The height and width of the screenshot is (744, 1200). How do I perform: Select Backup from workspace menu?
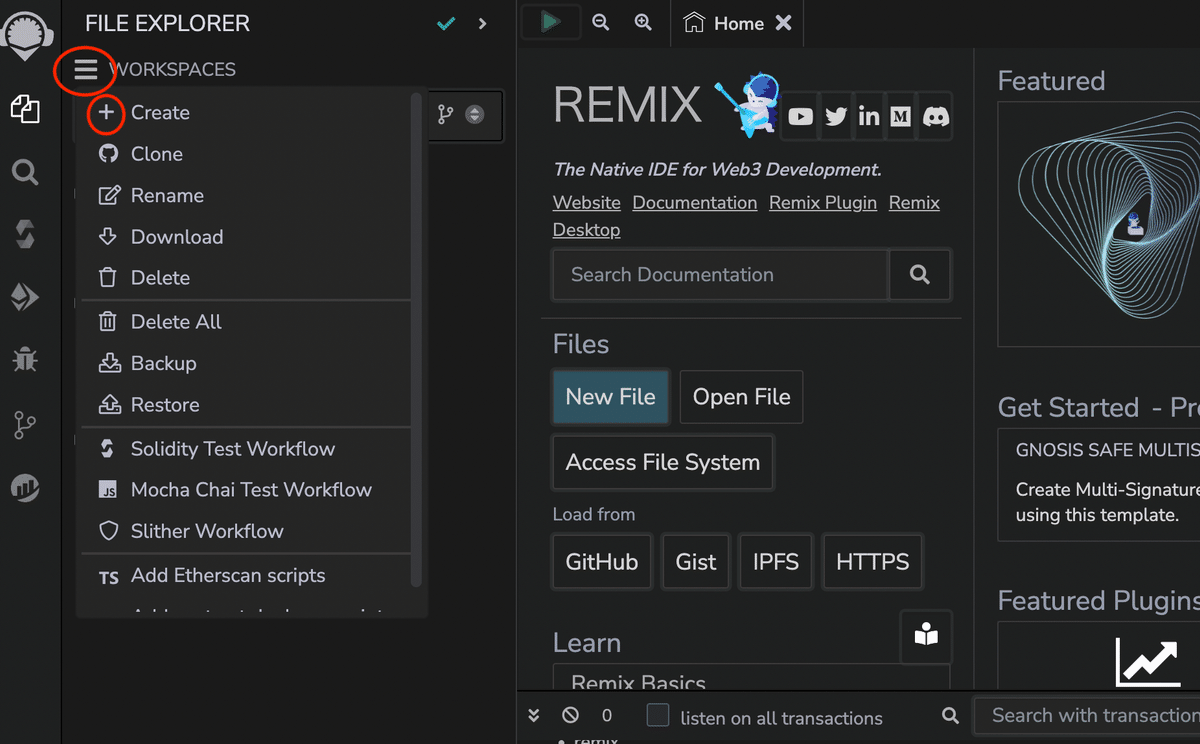(245, 363)
